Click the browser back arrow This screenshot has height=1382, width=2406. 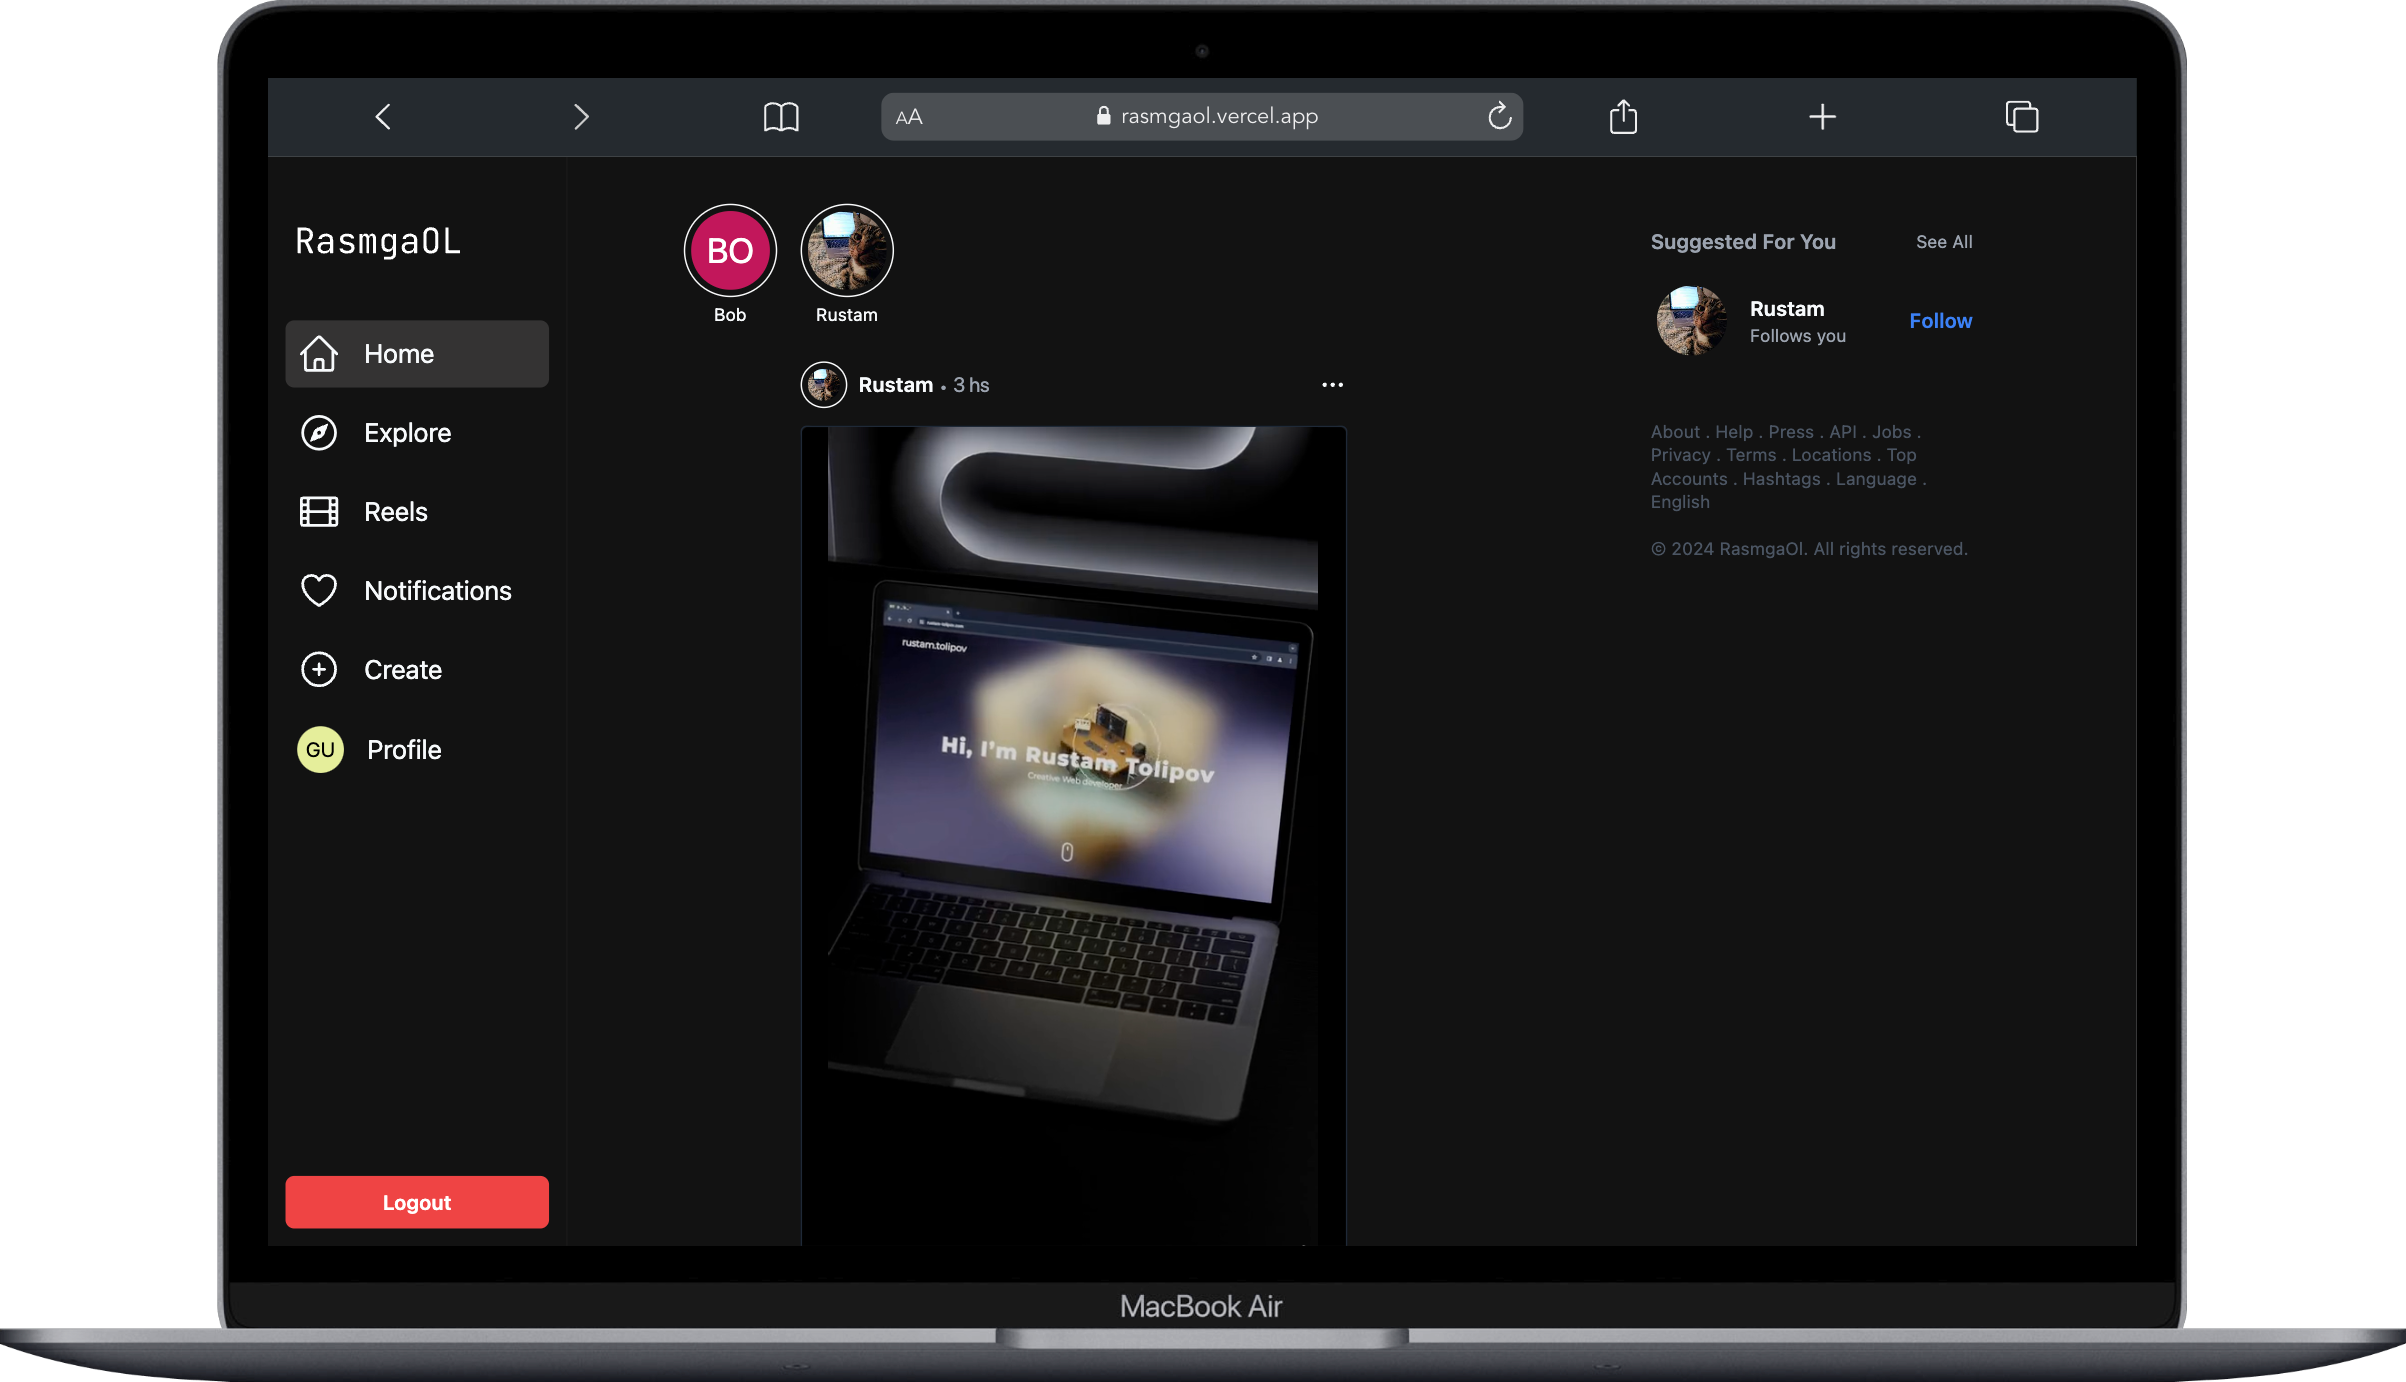pyautogui.click(x=383, y=117)
